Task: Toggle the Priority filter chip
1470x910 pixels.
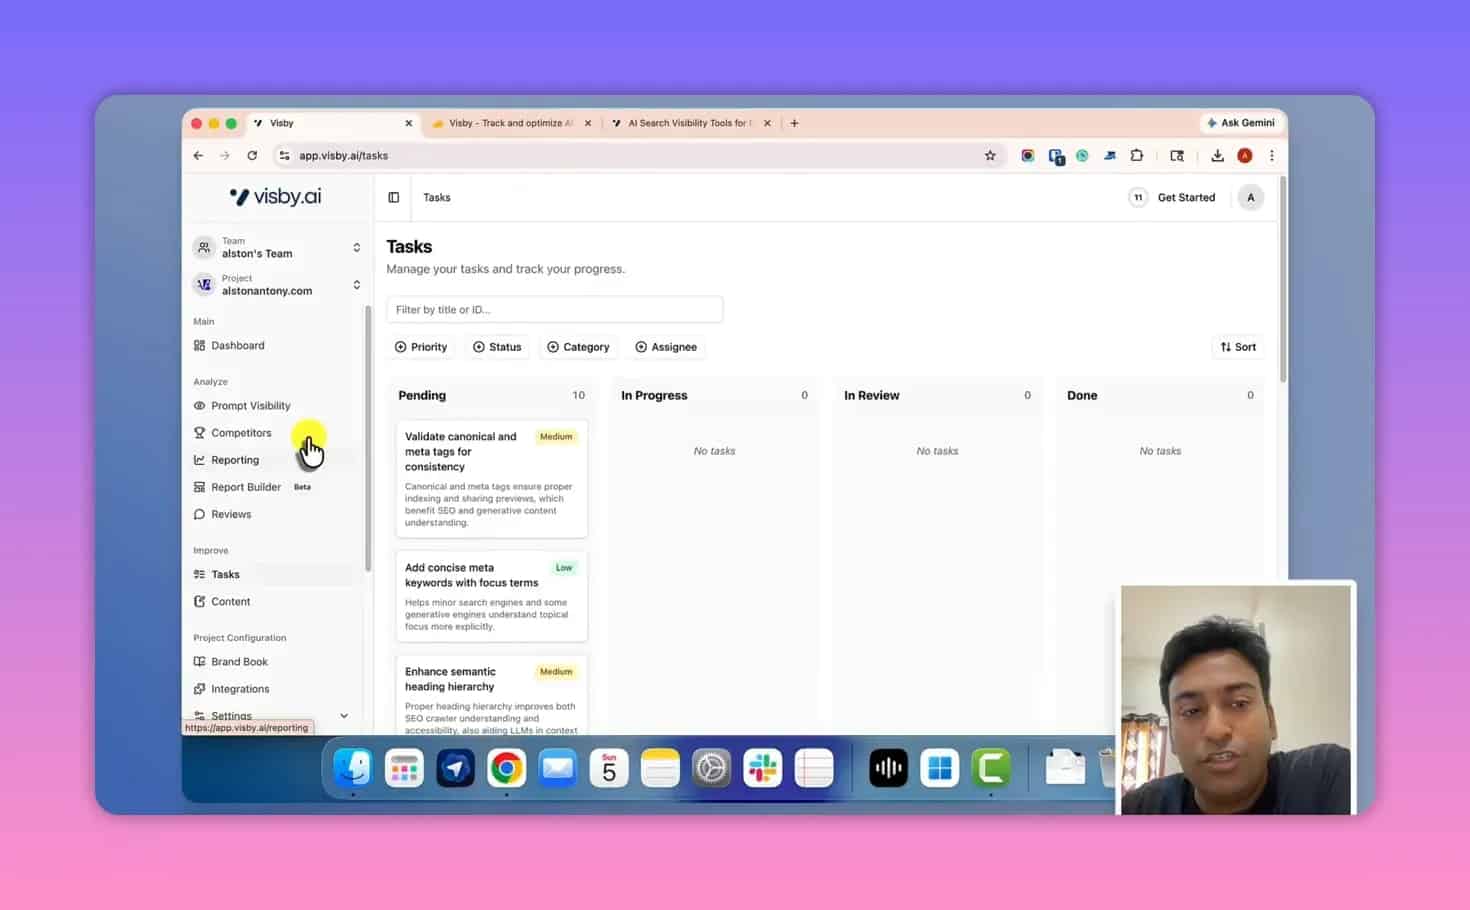Action: click(x=420, y=346)
